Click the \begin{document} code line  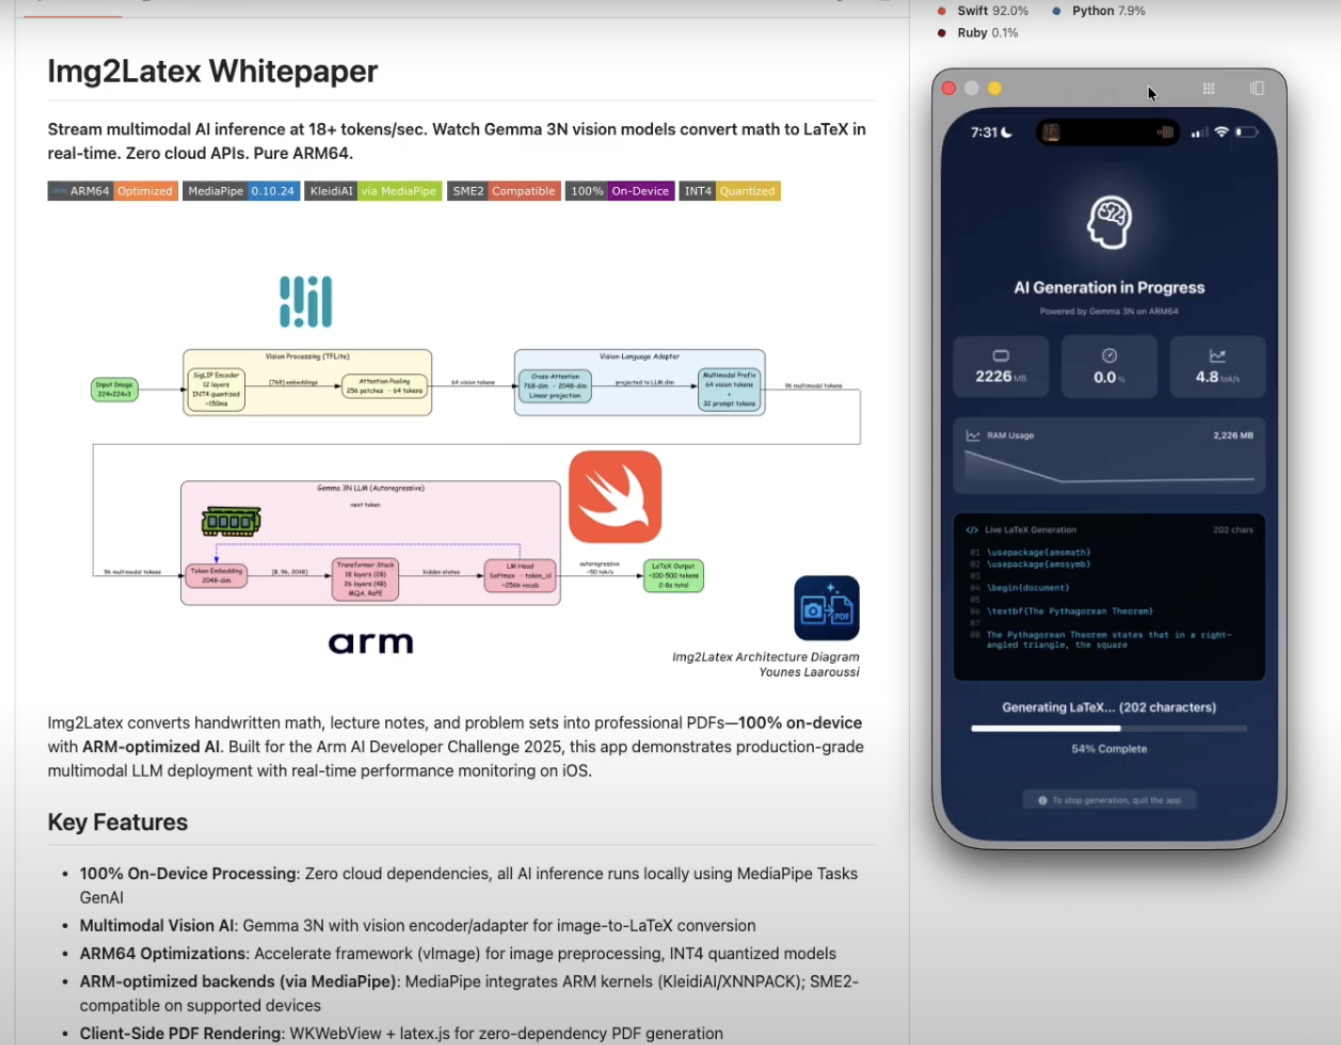(1028, 588)
